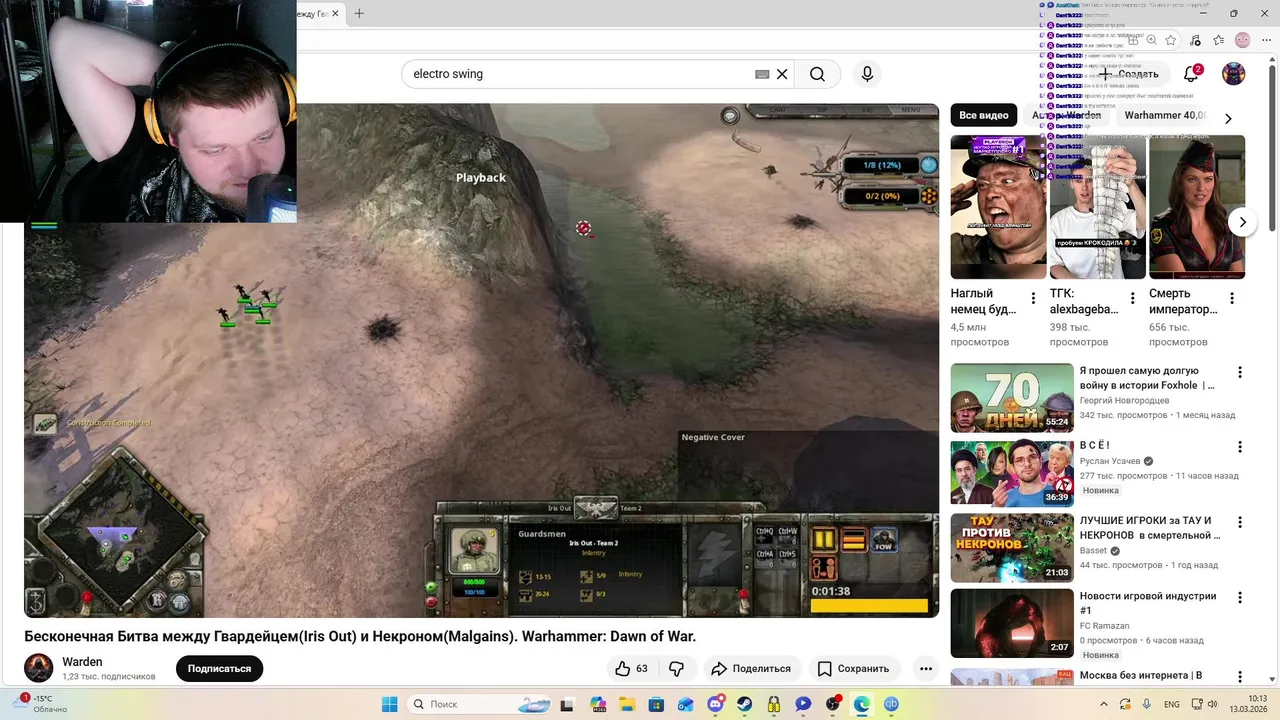Select the 'Warhammer 40,00' filter chip

coord(1166,115)
